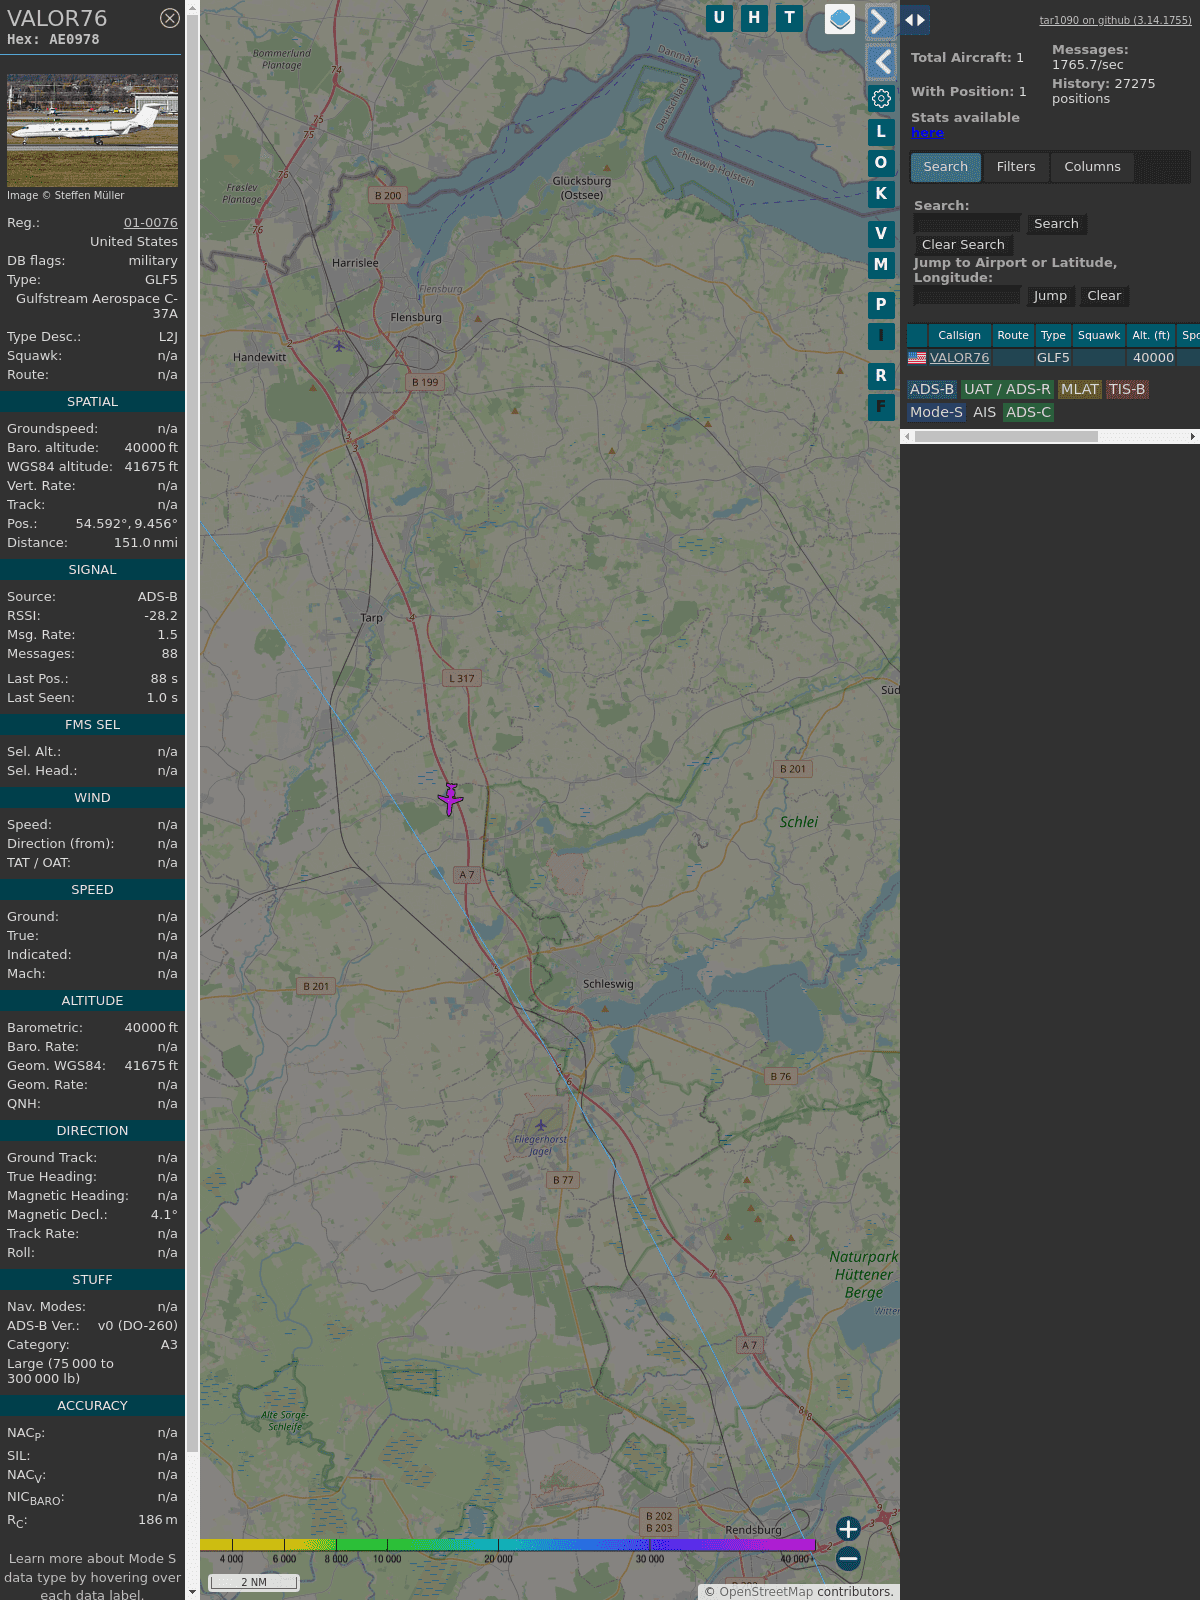
Task: Switch to the Columns tab
Action: [1092, 167]
